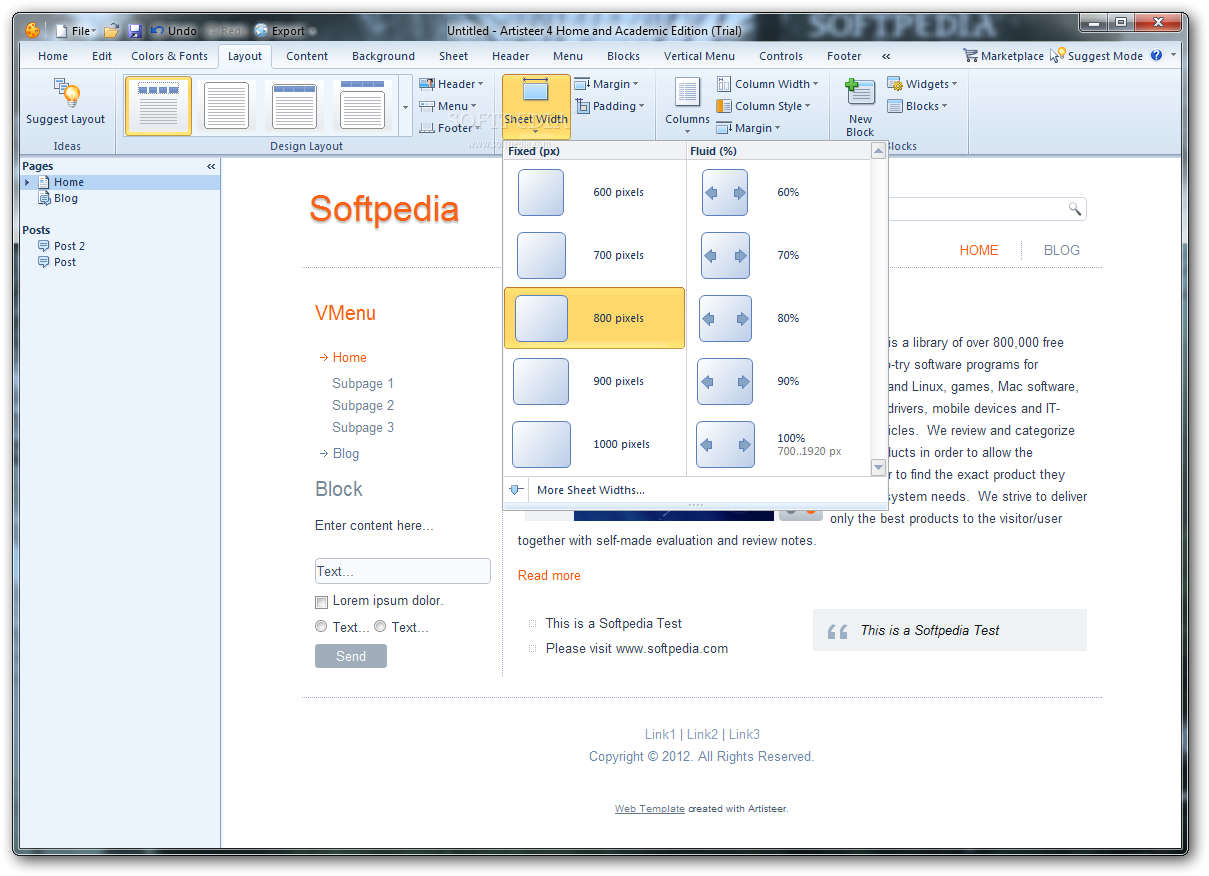Viewport: 1209px width, 876px height.
Task: Open the sheet Margin dropdown
Action: pos(608,84)
